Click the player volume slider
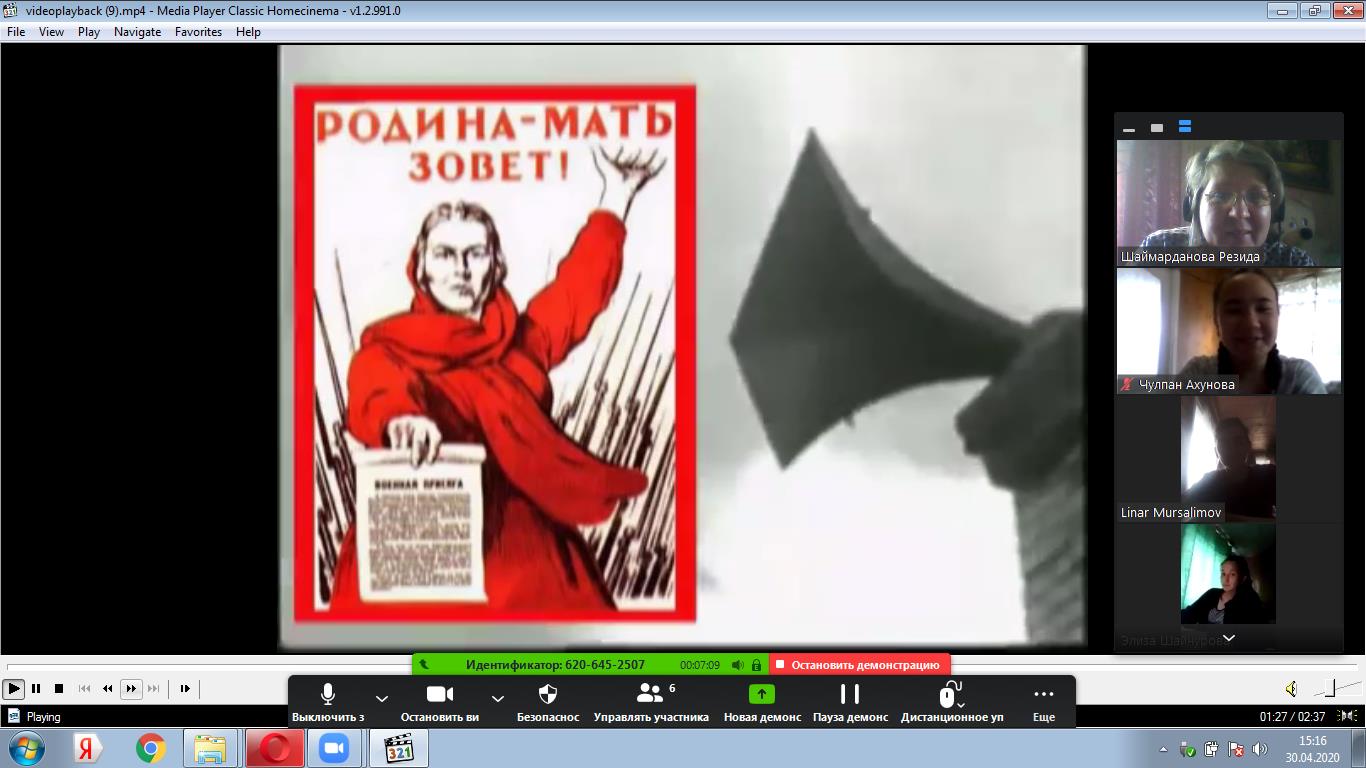The height and width of the screenshot is (768, 1366). tap(1335, 688)
